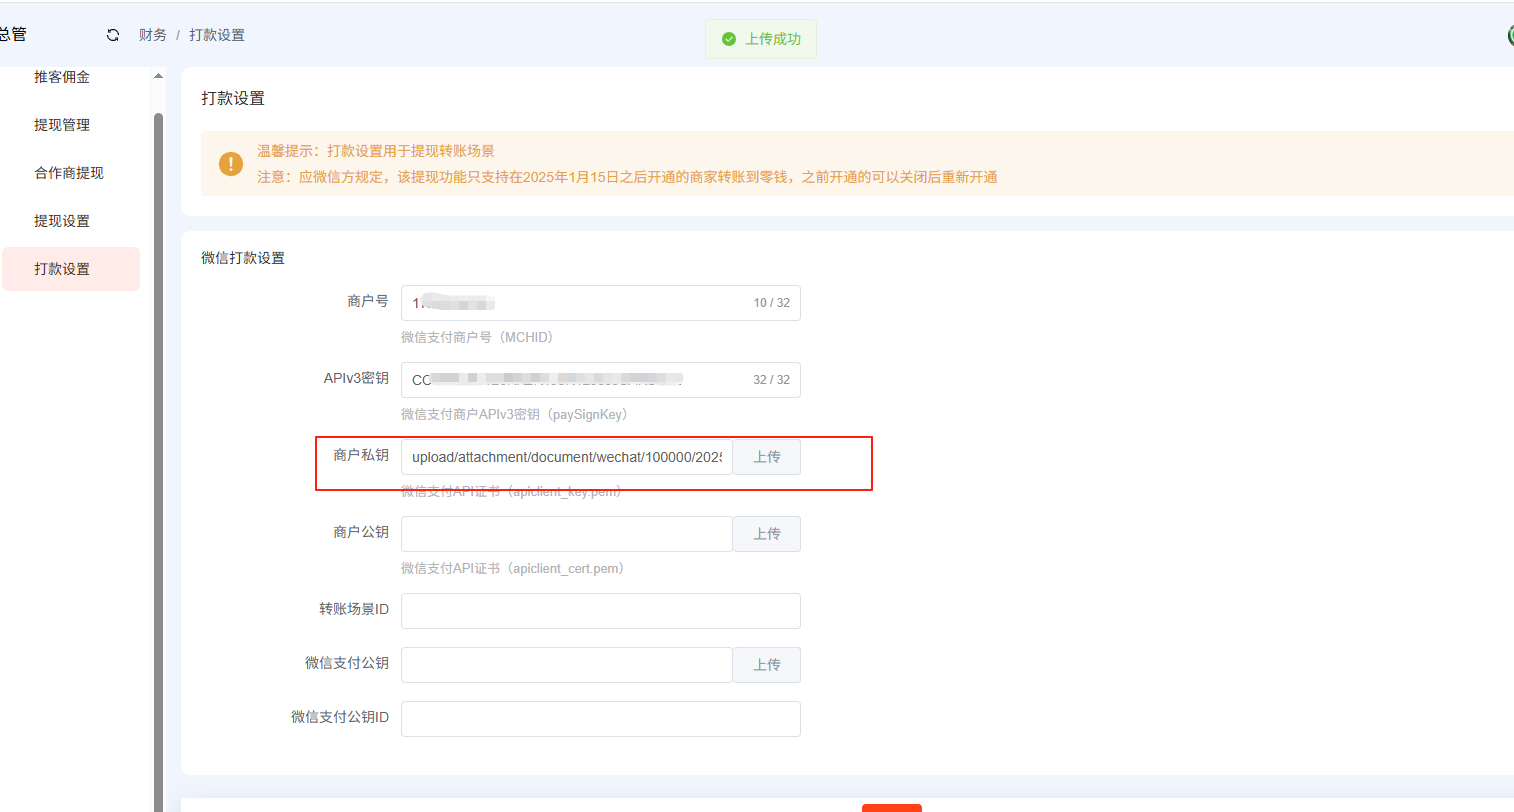Click the 转账场景ID text box

(600, 611)
